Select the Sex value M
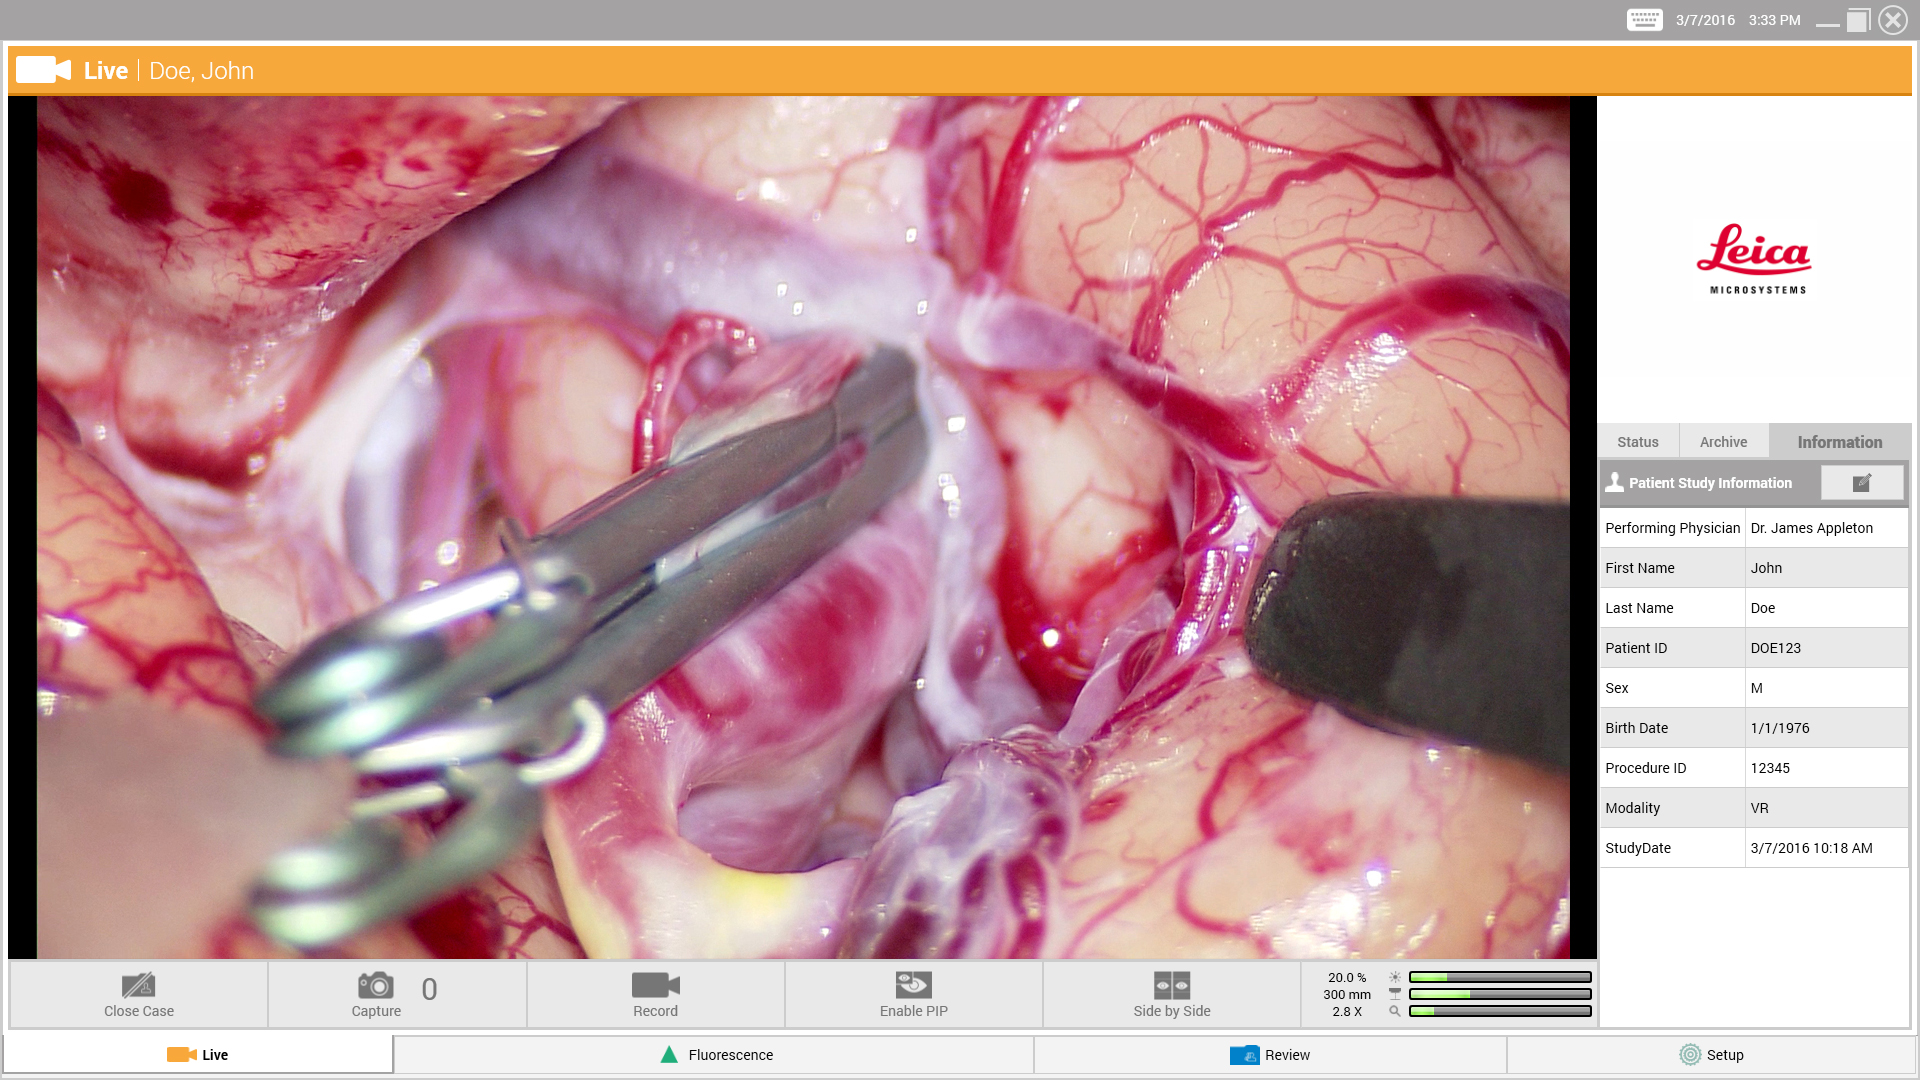 1756,688
